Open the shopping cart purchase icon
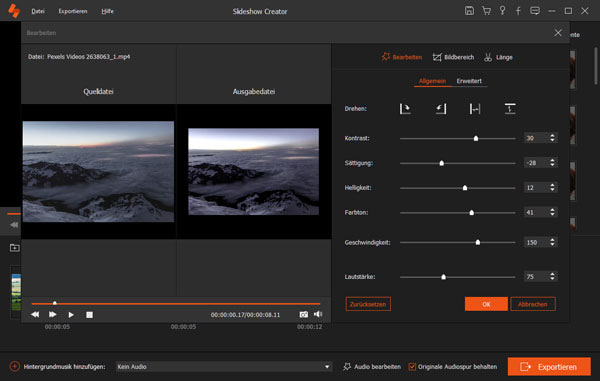The image size is (600, 381). [x=486, y=11]
